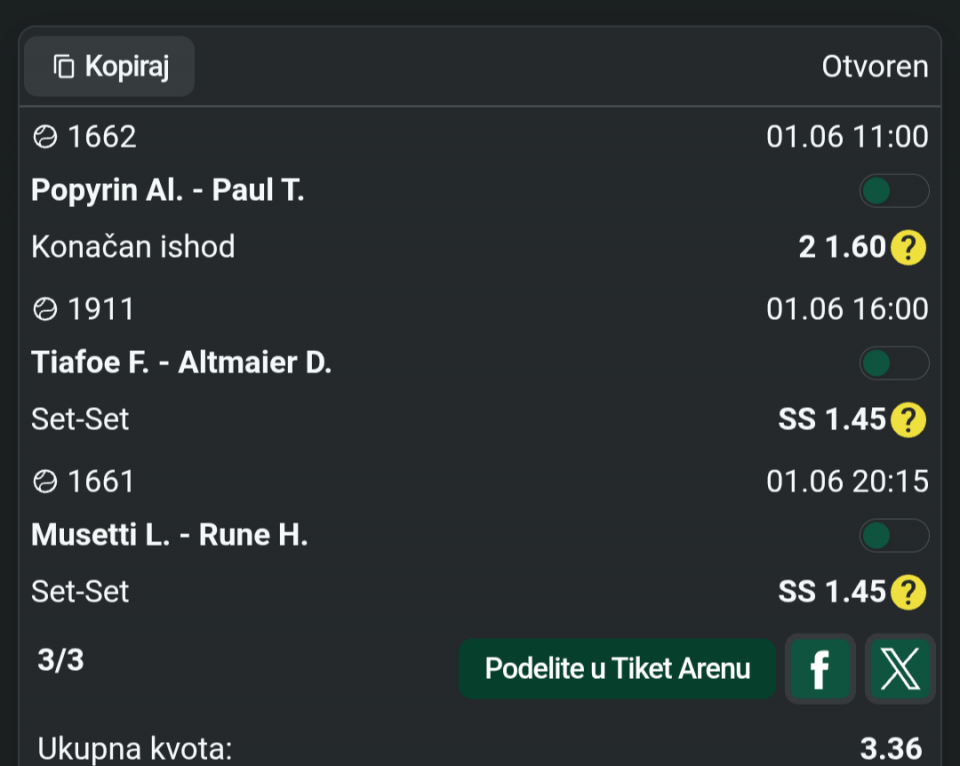Click the 3/3 selections counter

click(61, 660)
